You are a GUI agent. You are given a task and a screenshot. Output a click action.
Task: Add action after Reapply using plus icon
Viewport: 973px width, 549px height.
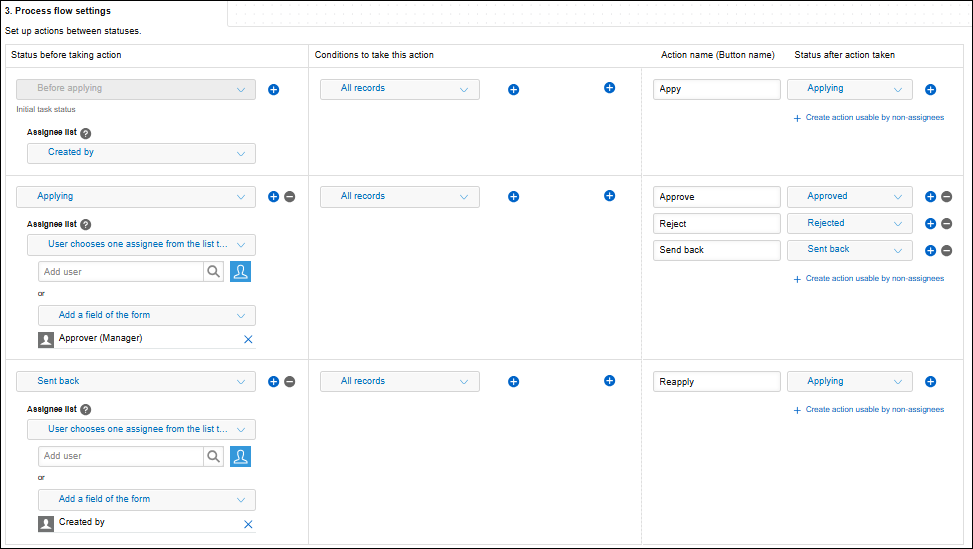(930, 381)
